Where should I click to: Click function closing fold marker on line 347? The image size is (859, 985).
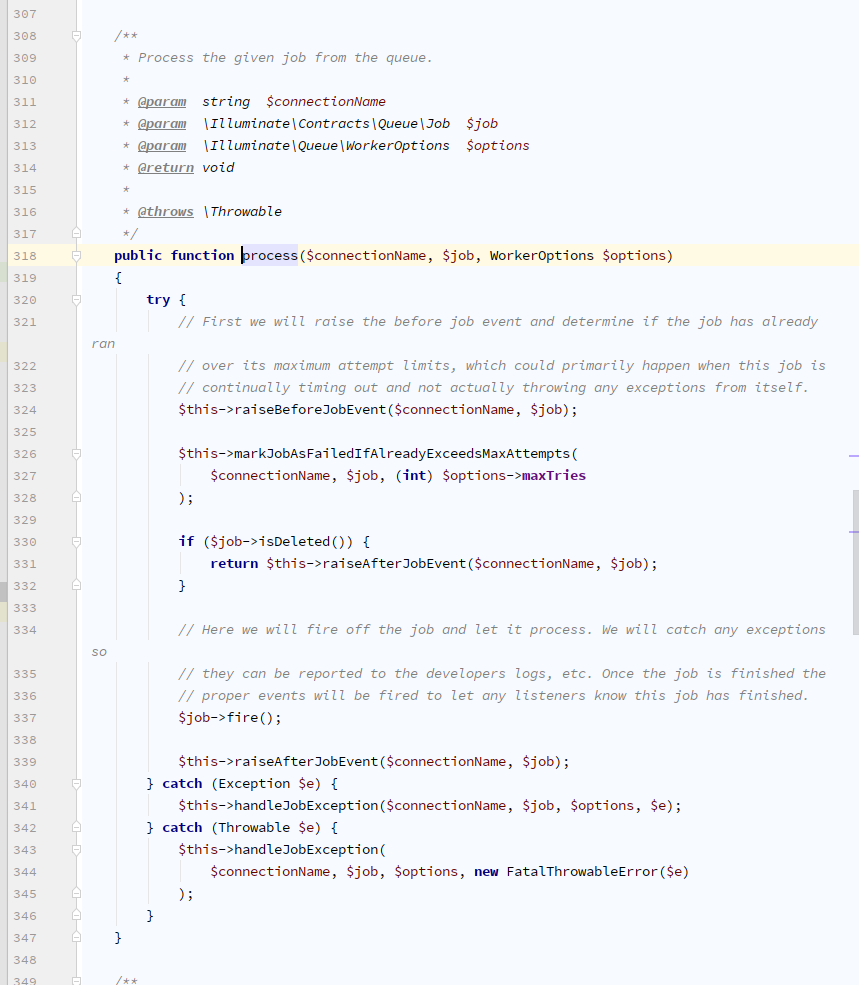(x=76, y=937)
